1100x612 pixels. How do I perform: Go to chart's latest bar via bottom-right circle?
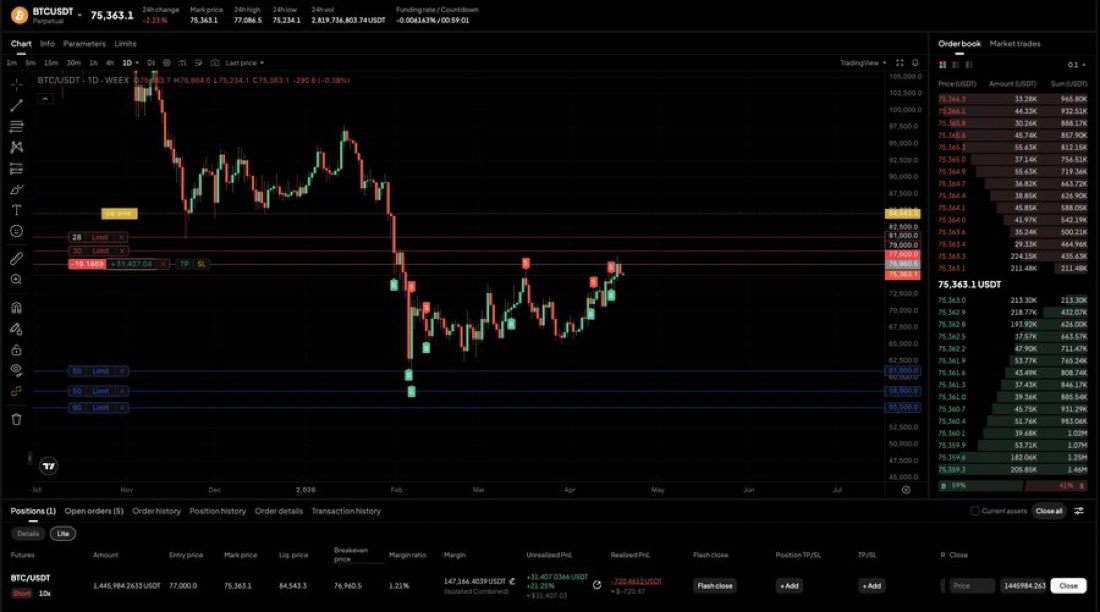coord(906,490)
